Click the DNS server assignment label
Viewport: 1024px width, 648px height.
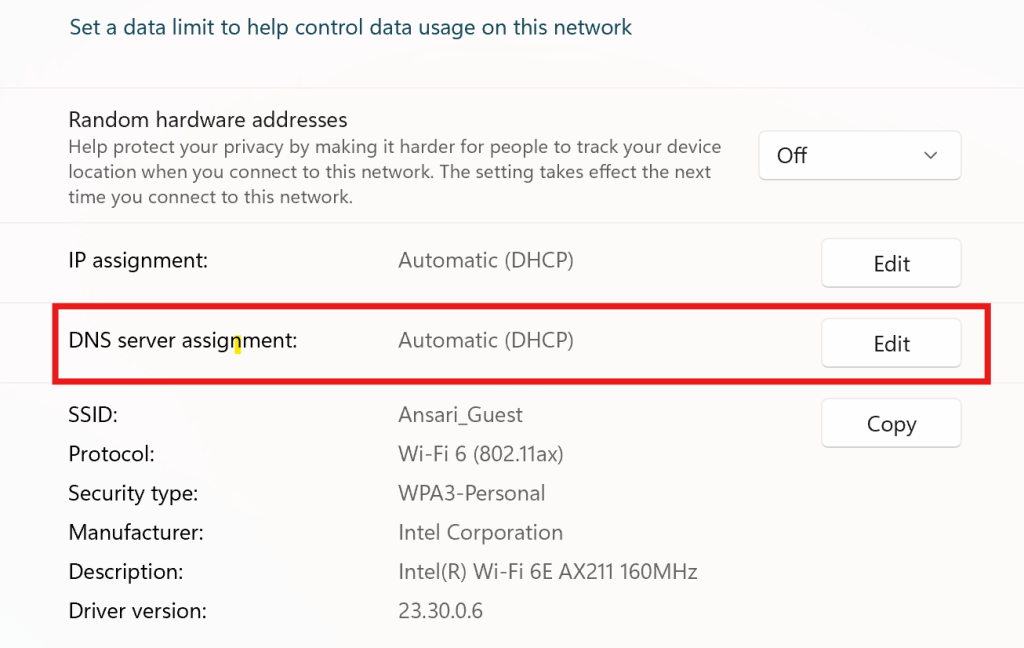pyautogui.click(x=183, y=341)
